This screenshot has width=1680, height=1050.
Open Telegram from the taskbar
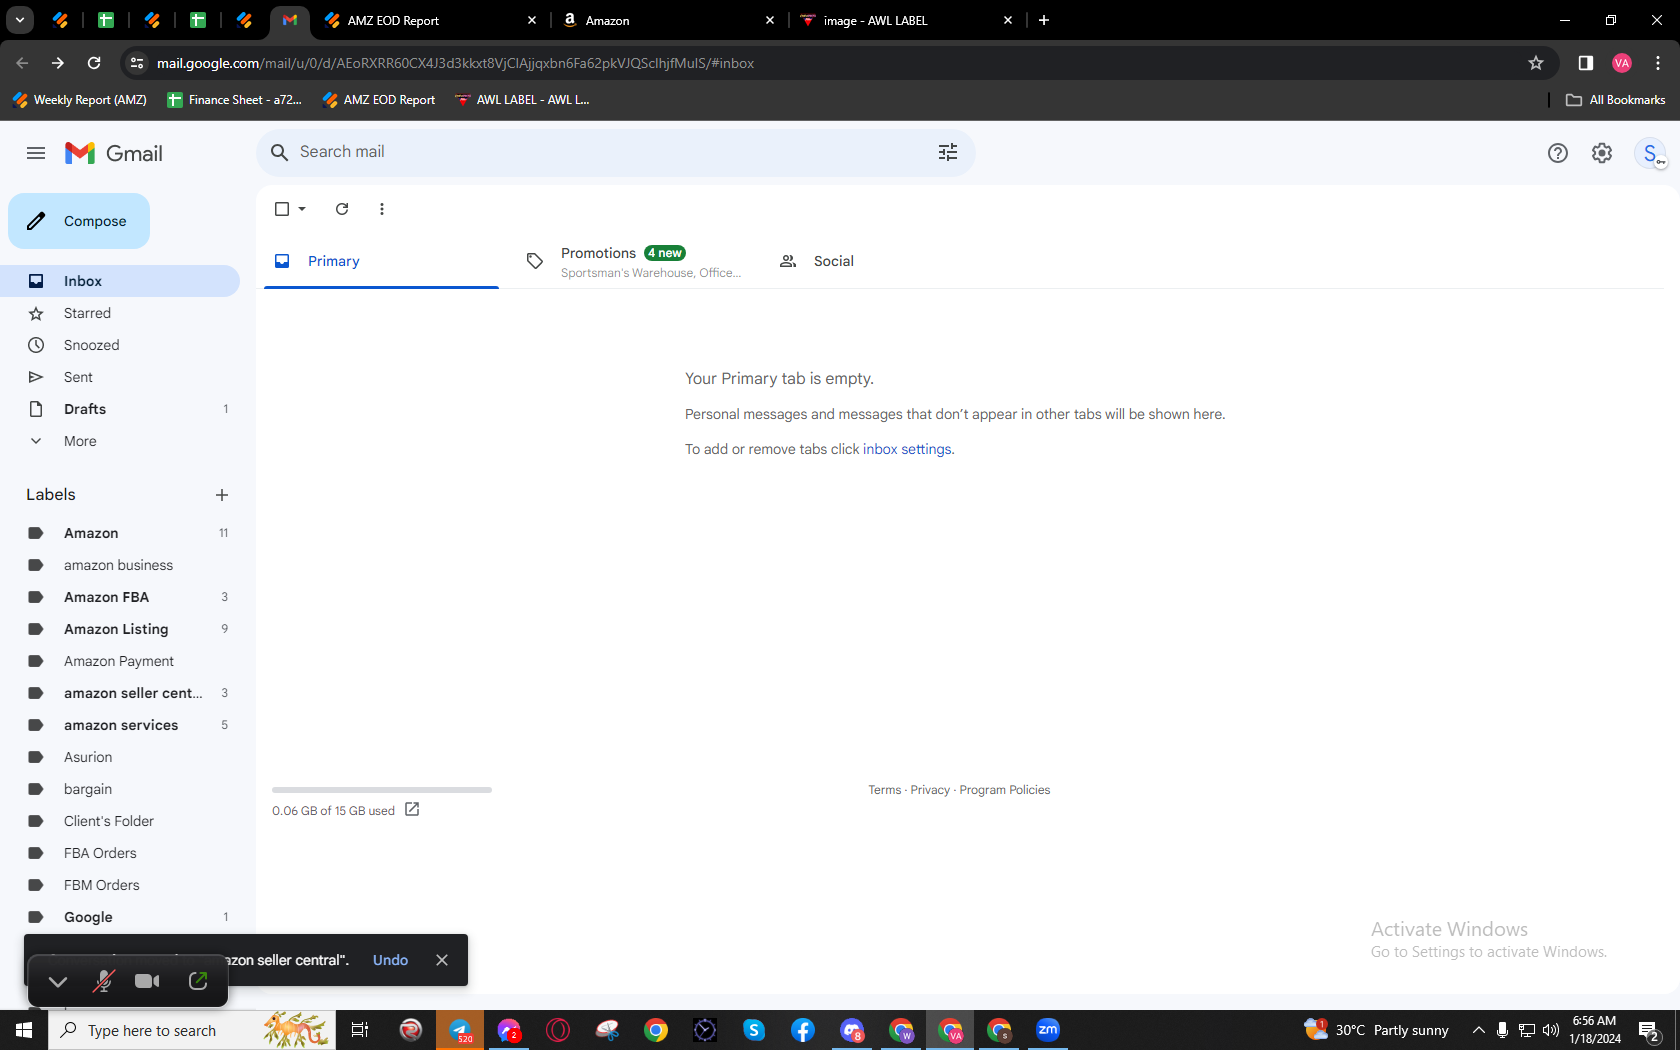coord(460,1030)
